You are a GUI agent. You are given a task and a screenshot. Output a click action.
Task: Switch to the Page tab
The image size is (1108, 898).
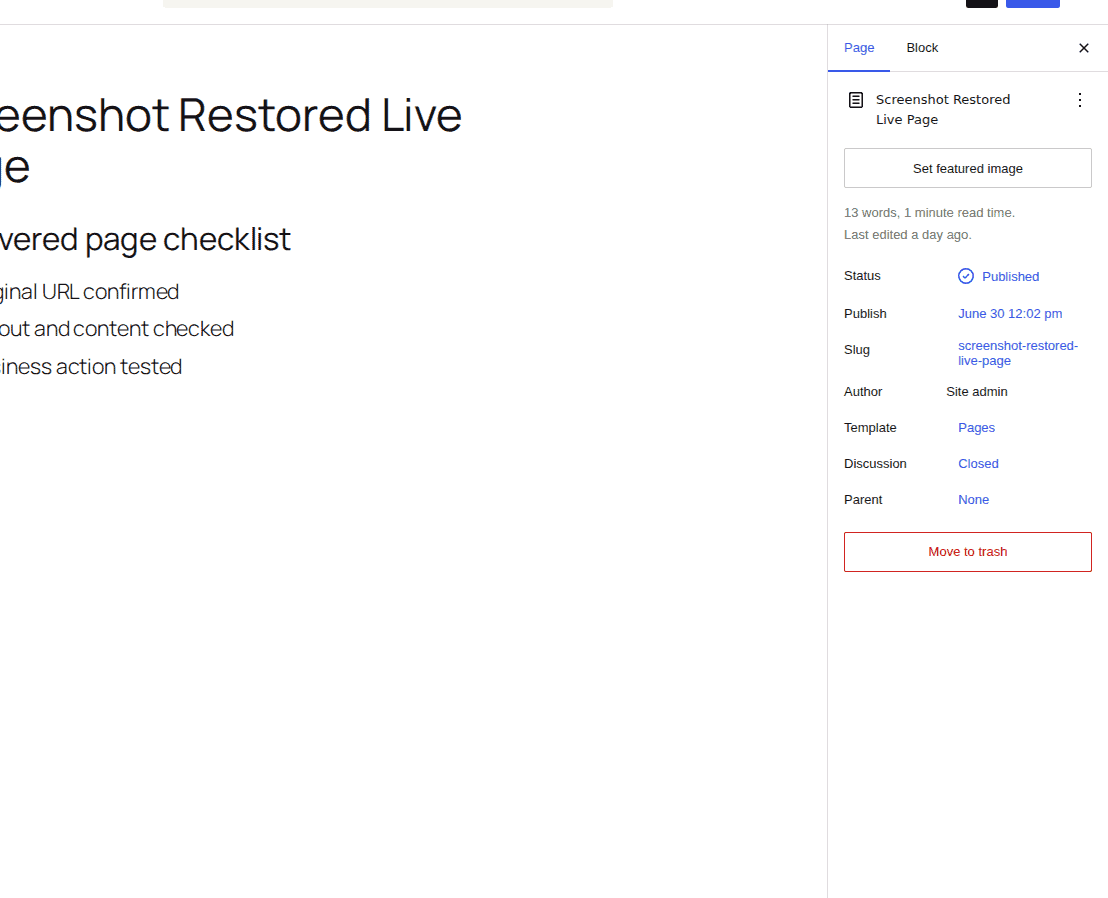click(x=859, y=48)
